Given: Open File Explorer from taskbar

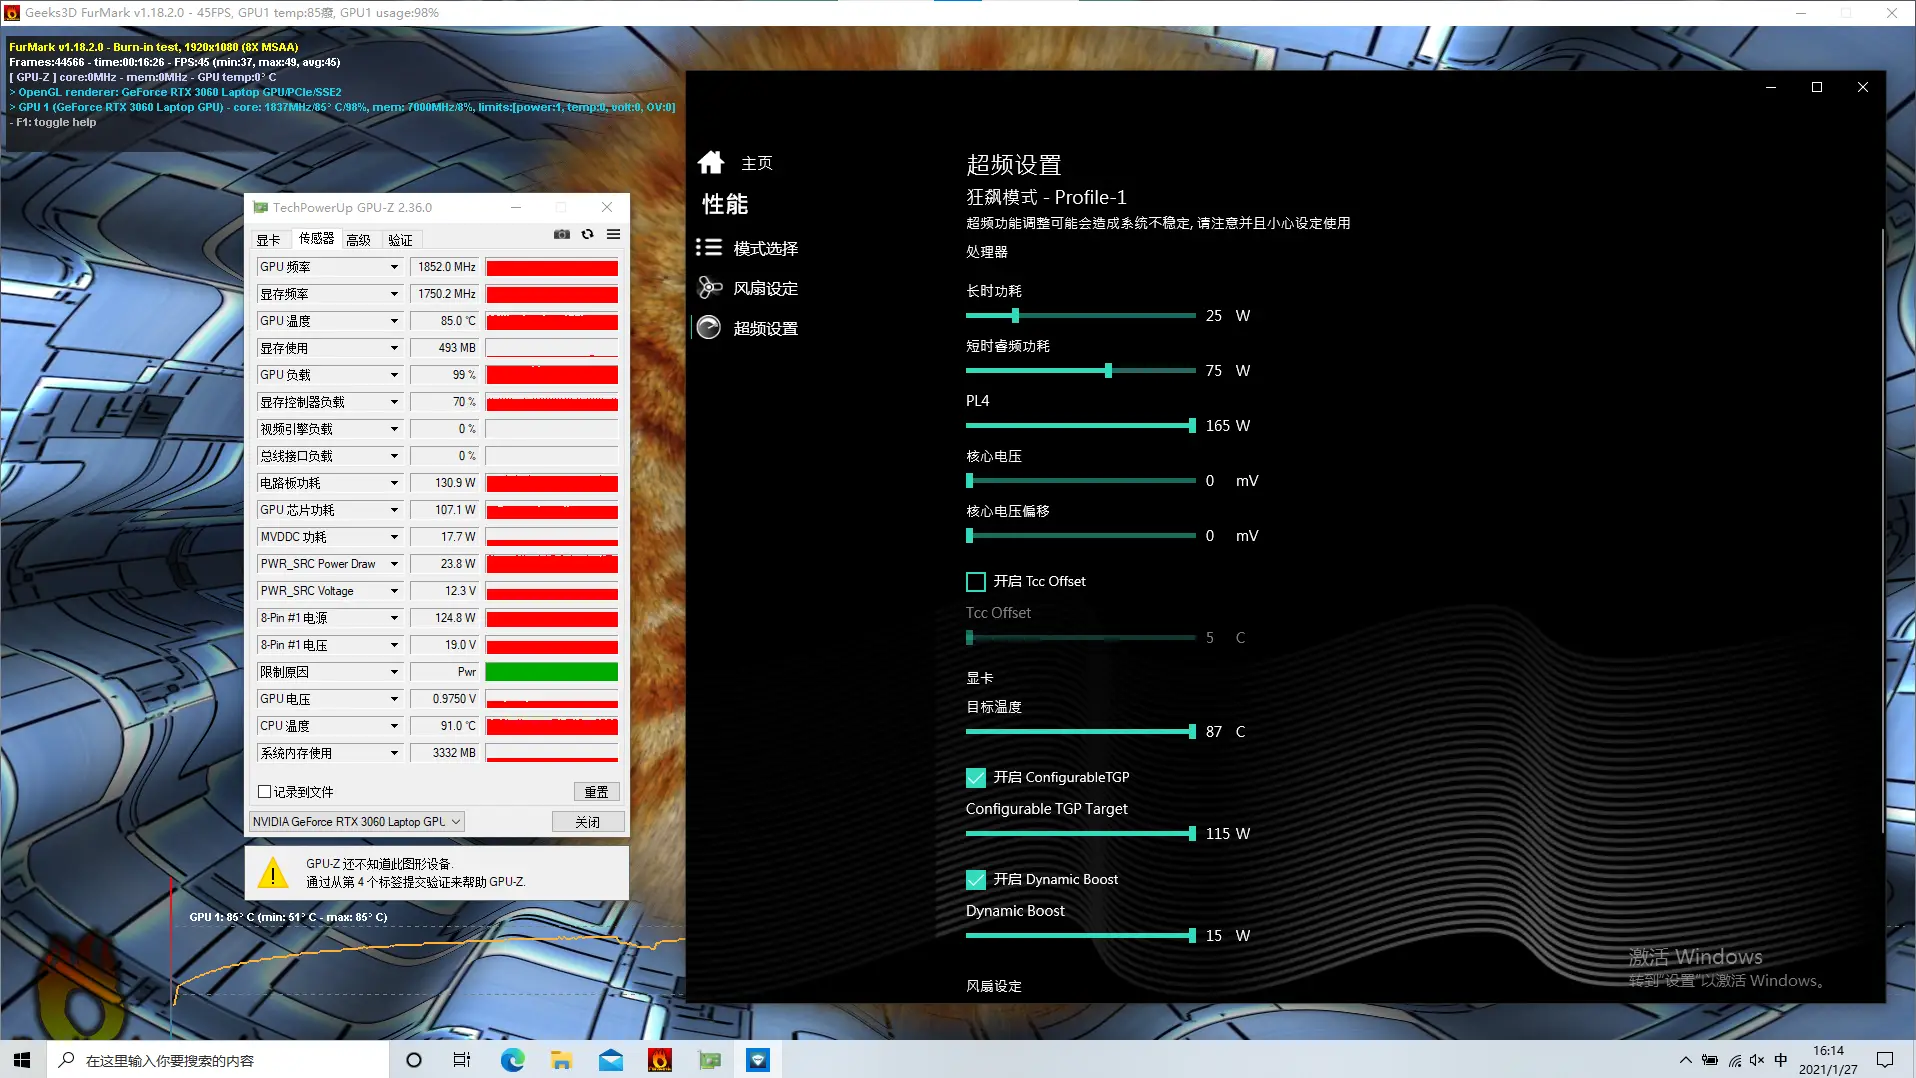Looking at the screenshot, I should [x=561, y=1060].
